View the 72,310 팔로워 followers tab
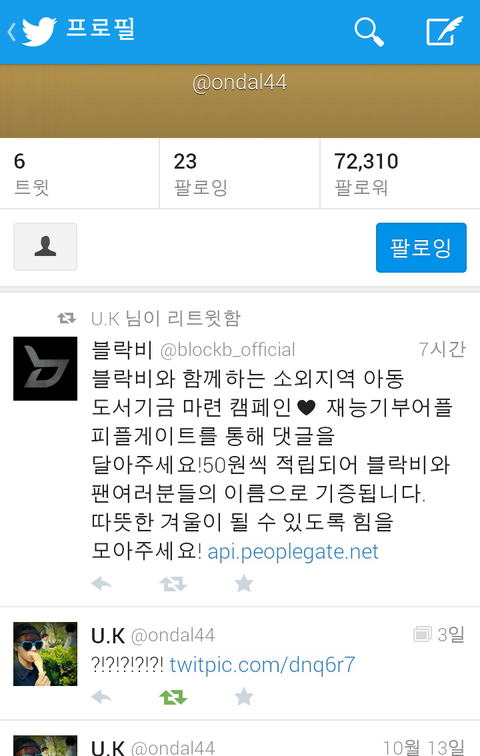Image resolution: width=480 pixels, height=756 pixels. click(x=400, y=174)
